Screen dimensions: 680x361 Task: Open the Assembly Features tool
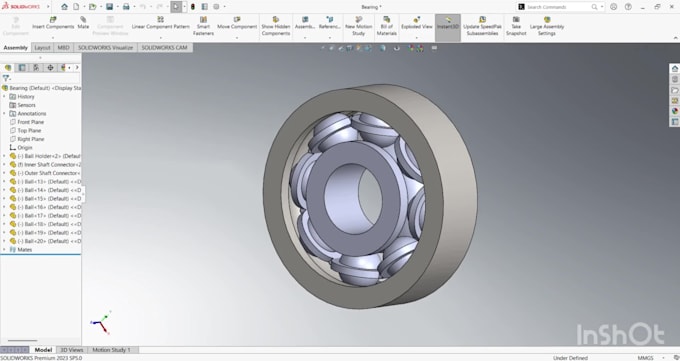(x=305, y=23)
